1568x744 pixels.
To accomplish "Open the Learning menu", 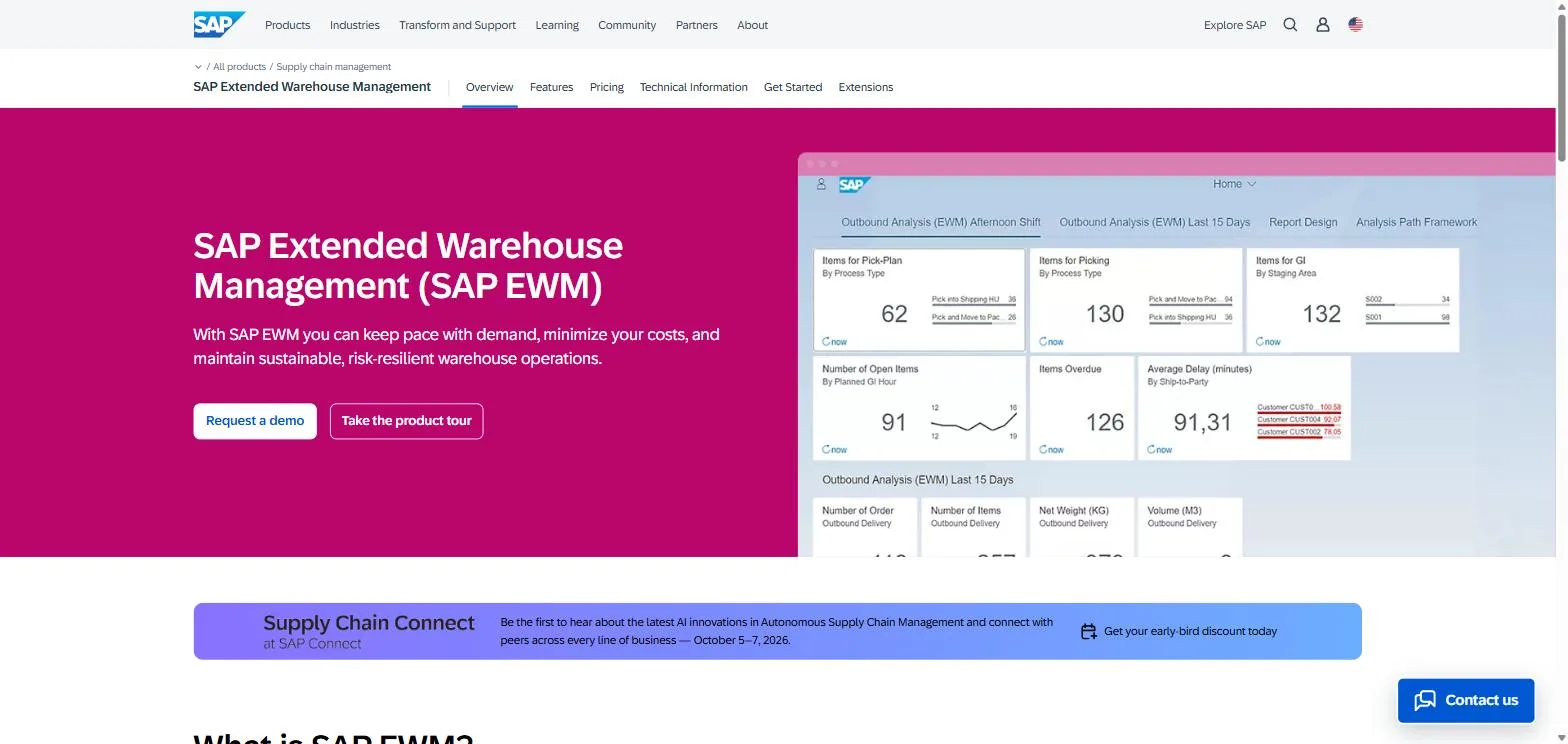I will (x=557, y=25).
